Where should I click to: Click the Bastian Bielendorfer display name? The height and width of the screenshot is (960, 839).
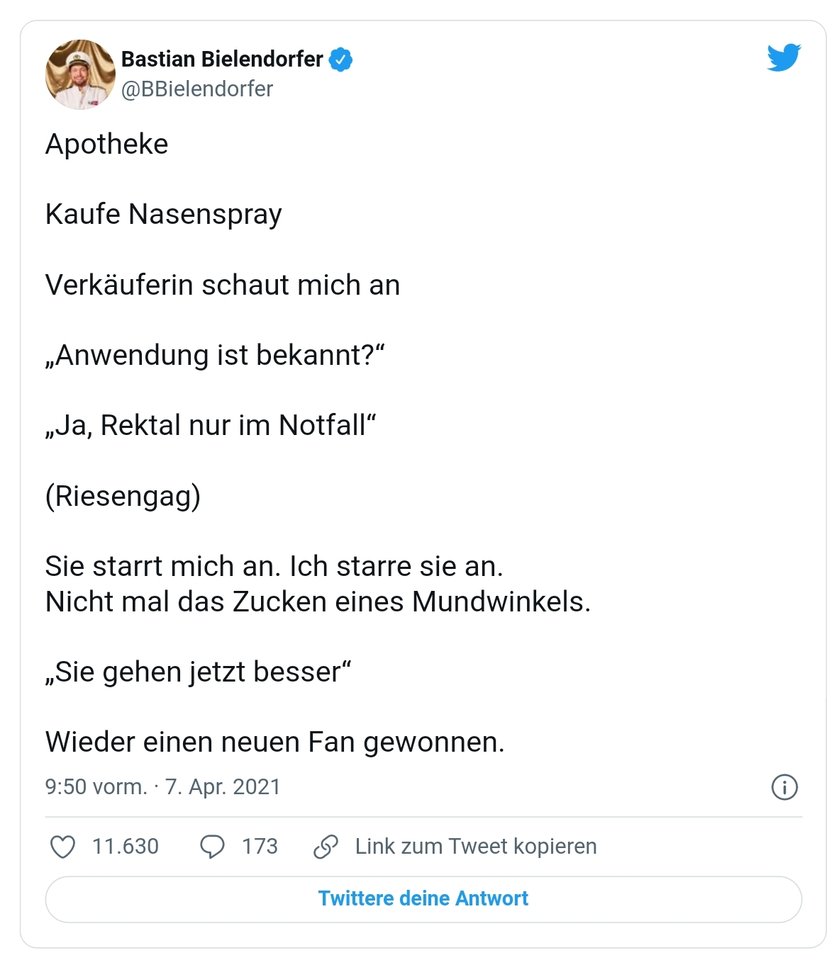tap(222, 59)
